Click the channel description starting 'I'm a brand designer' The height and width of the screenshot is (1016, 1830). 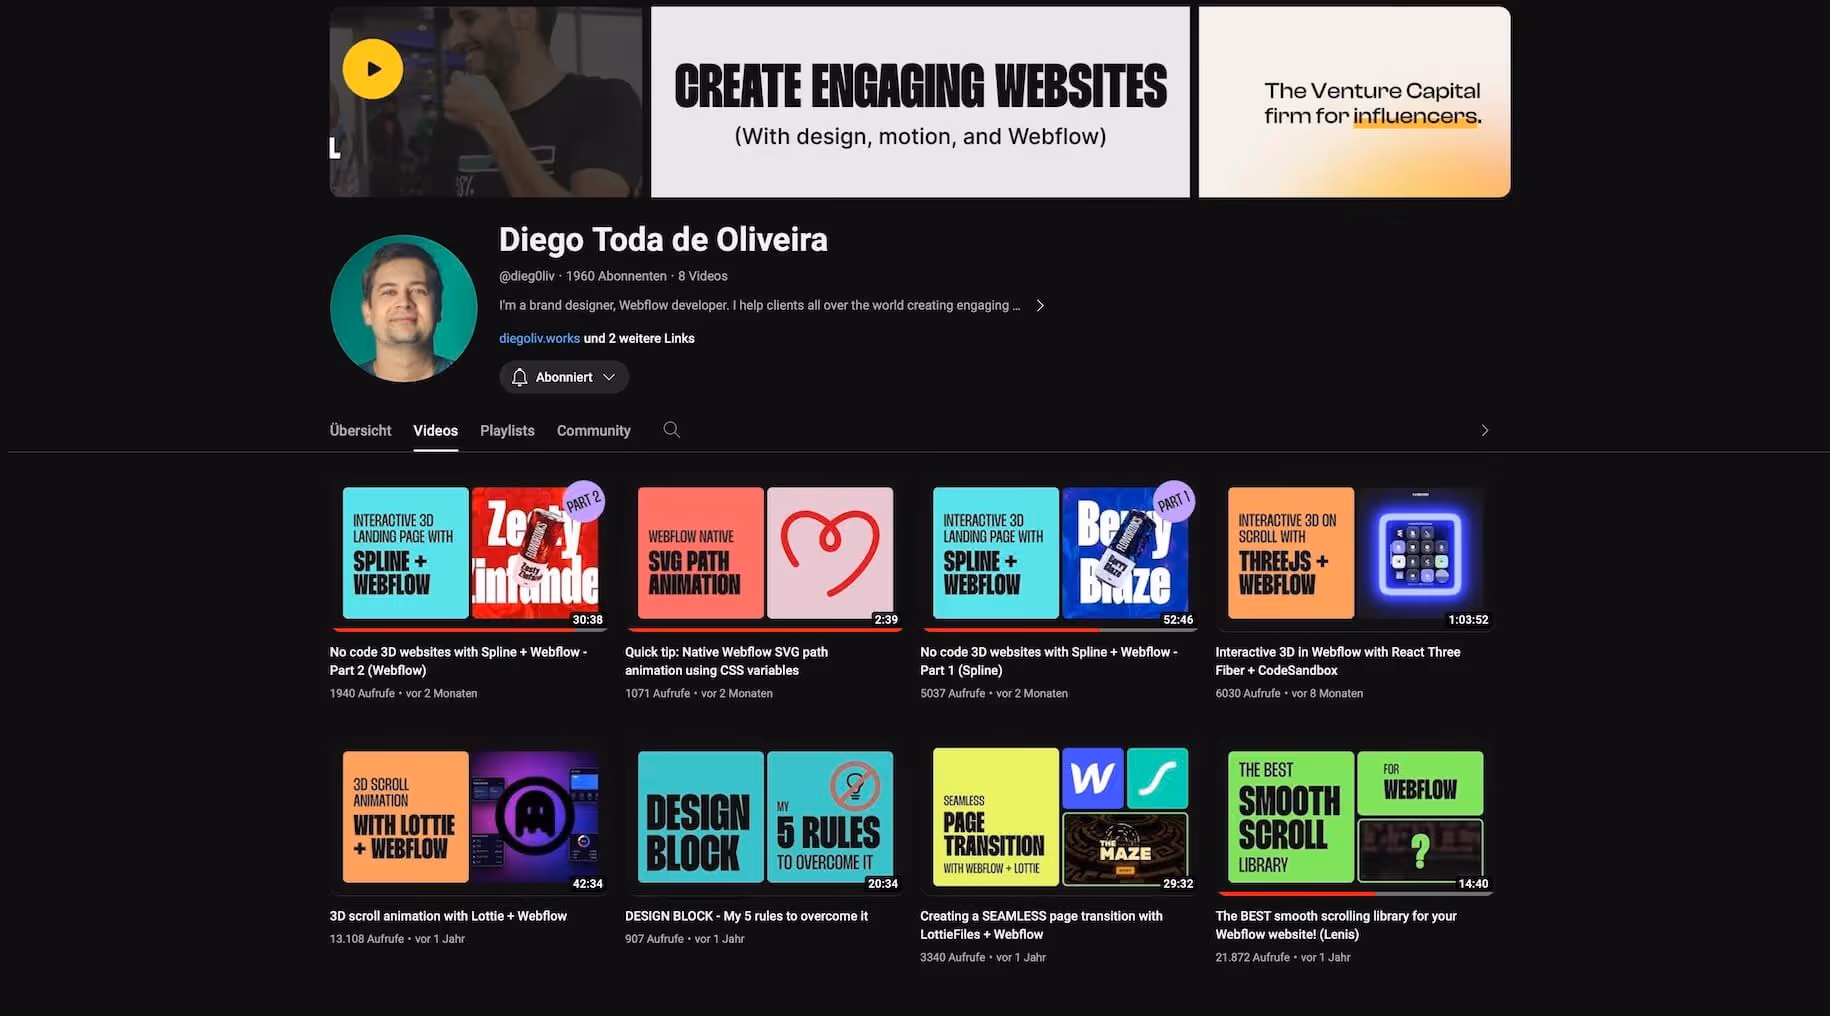point(760,306)
